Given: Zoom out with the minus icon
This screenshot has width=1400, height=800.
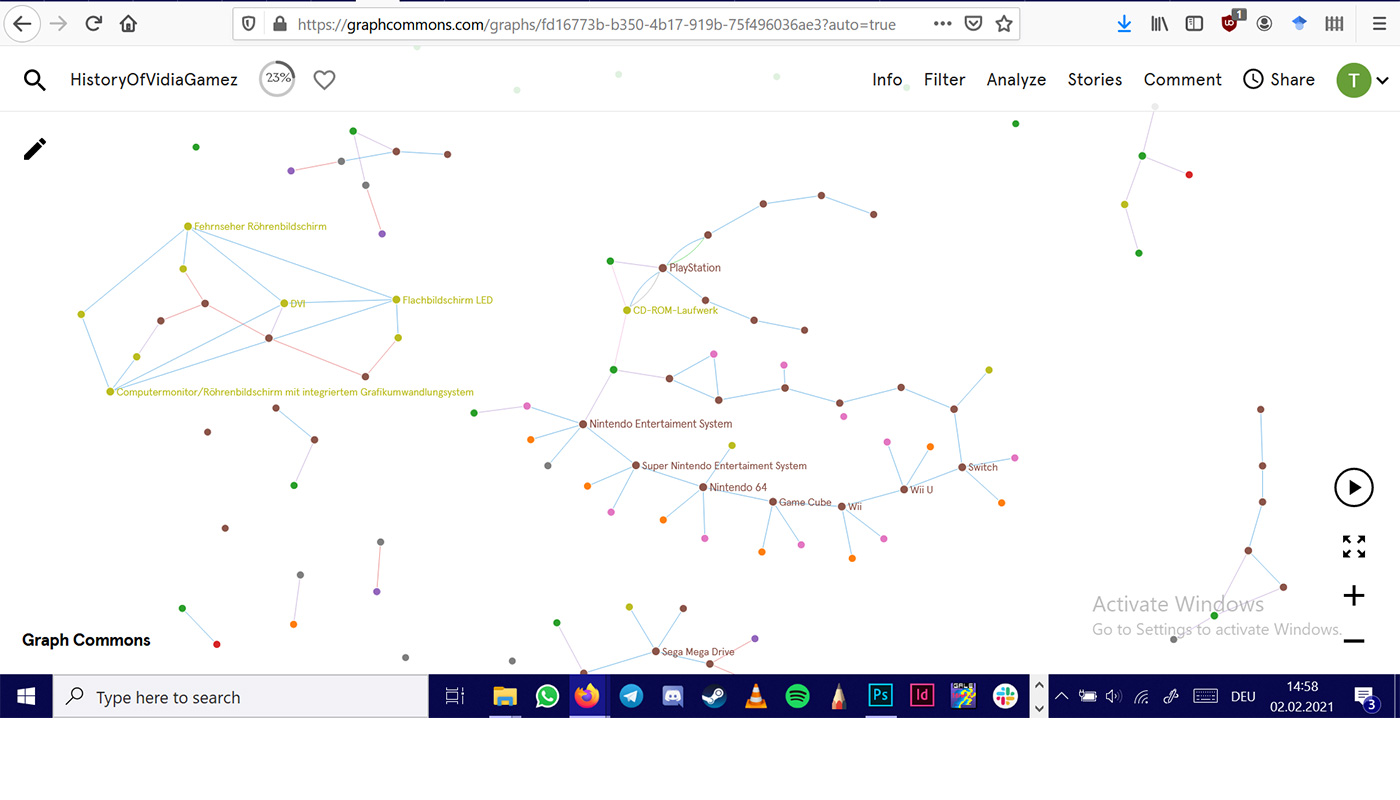Looking at the screenshot, I should coord(1353,641).
